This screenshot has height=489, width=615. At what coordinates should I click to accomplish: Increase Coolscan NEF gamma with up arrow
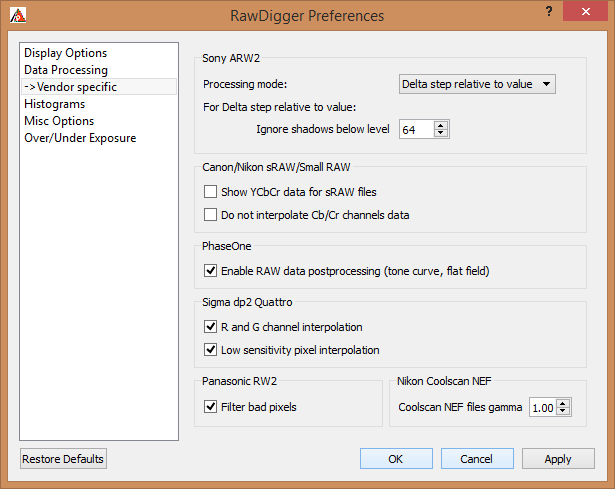(x=563, y=404)
